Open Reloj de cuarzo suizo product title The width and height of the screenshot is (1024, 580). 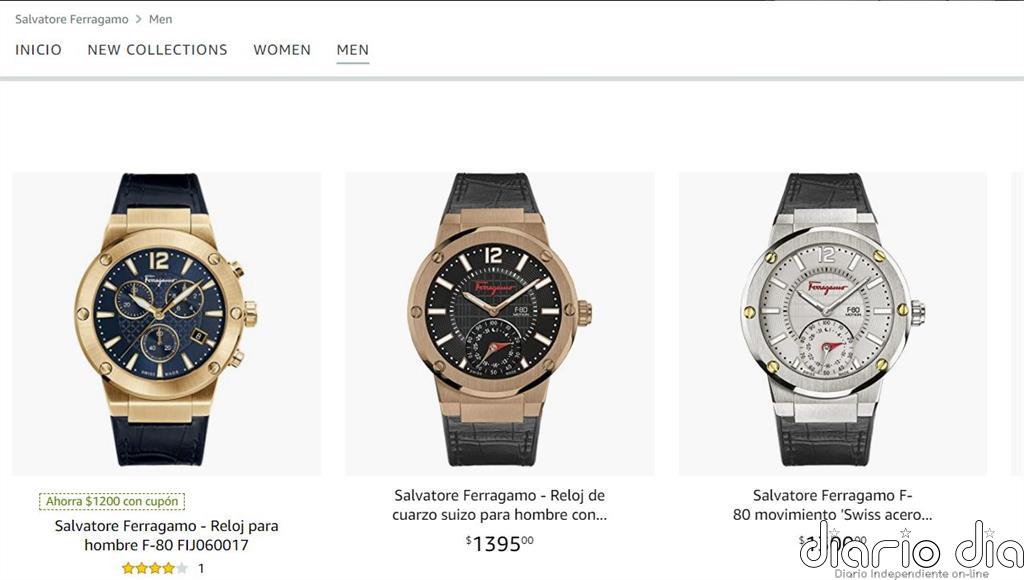[x=500, y=505]
